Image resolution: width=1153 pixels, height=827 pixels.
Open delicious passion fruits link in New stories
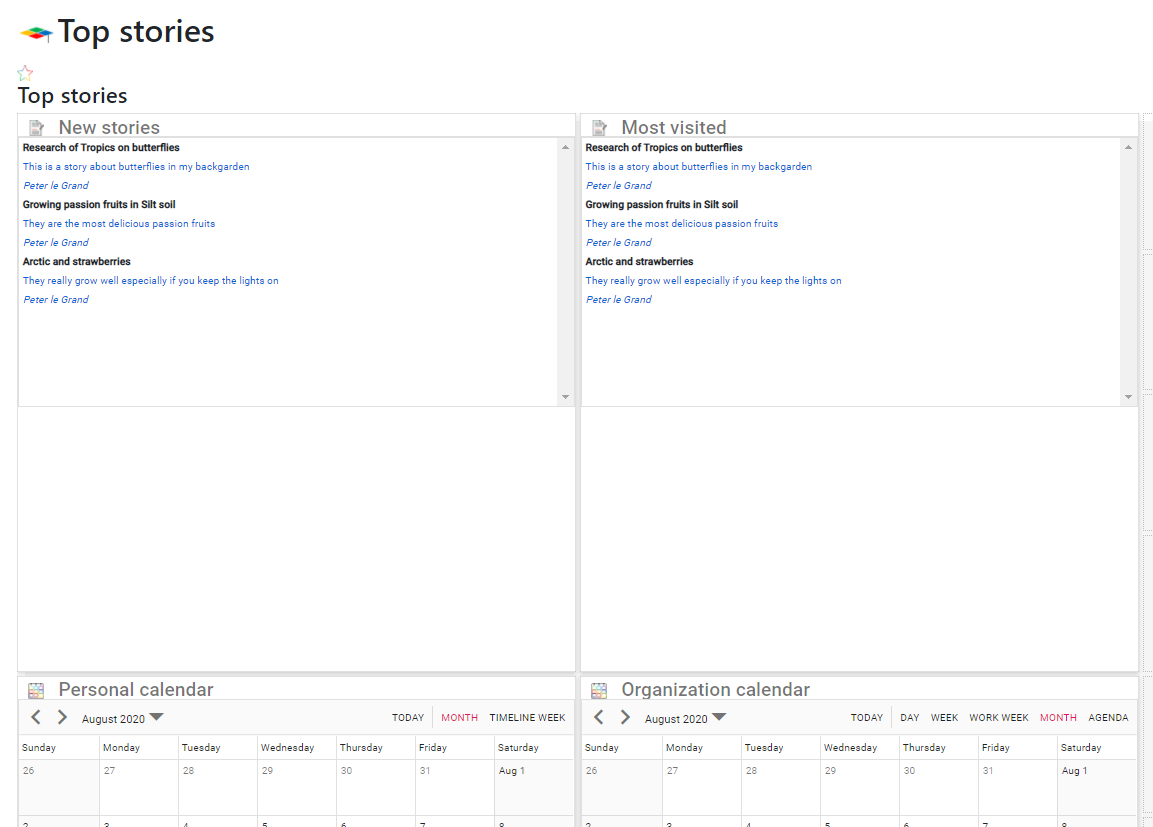(x=119, y=223)
